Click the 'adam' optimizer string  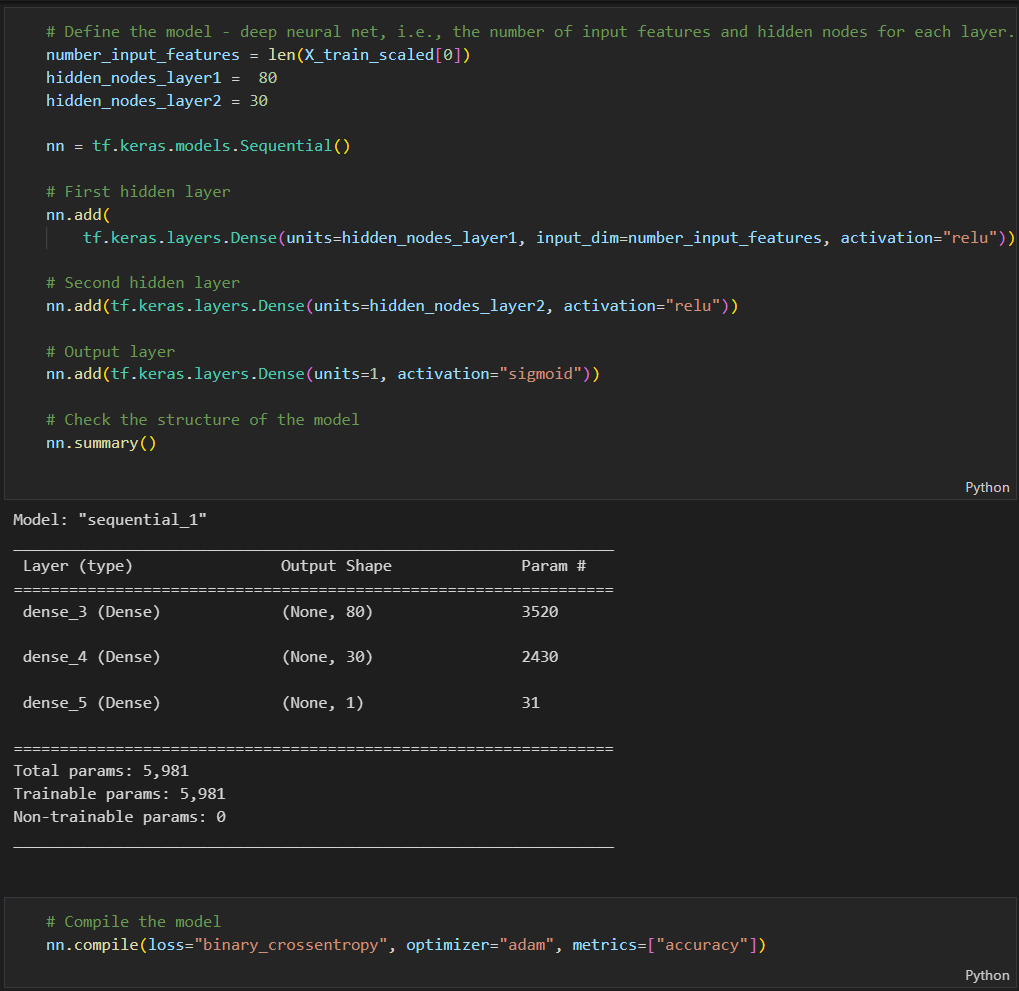(x=526, y=944)
